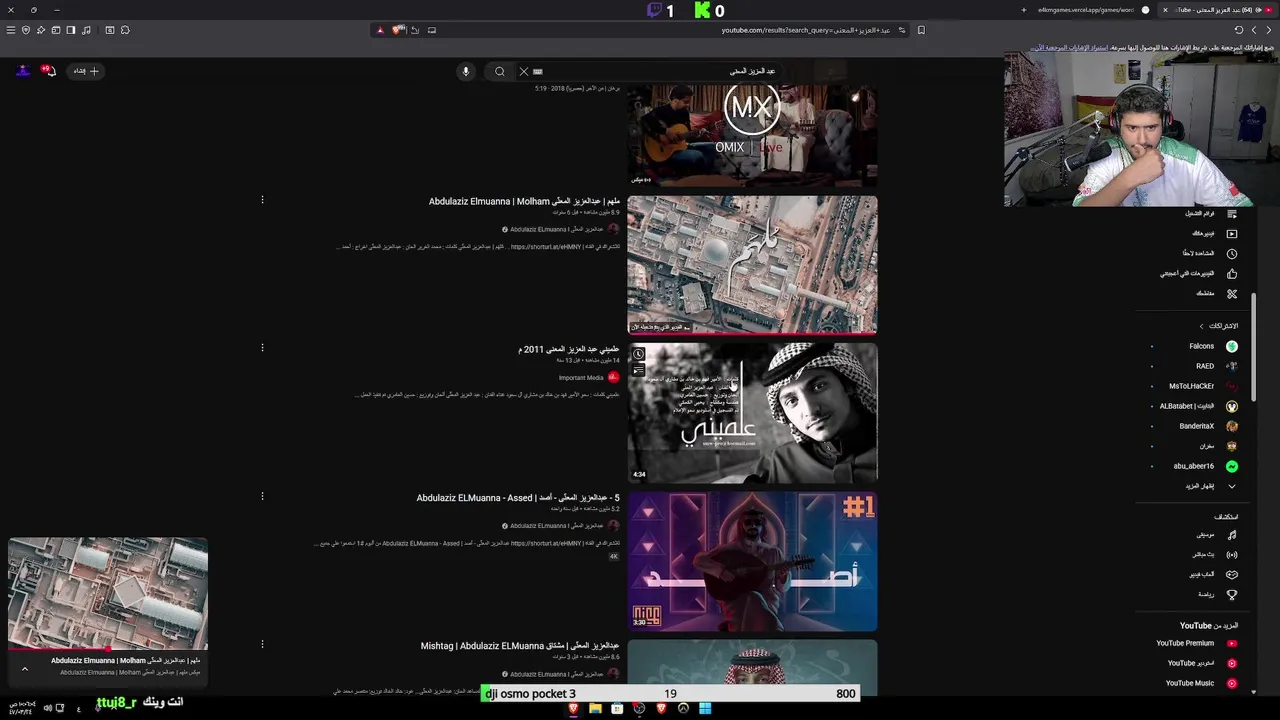Open the abu_abeer16 subscription channel

coord(1205,466)
